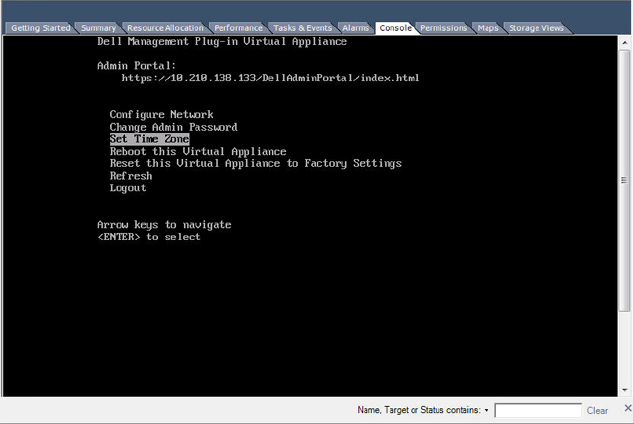Click the scrollbar down arrow

point(624,390)
